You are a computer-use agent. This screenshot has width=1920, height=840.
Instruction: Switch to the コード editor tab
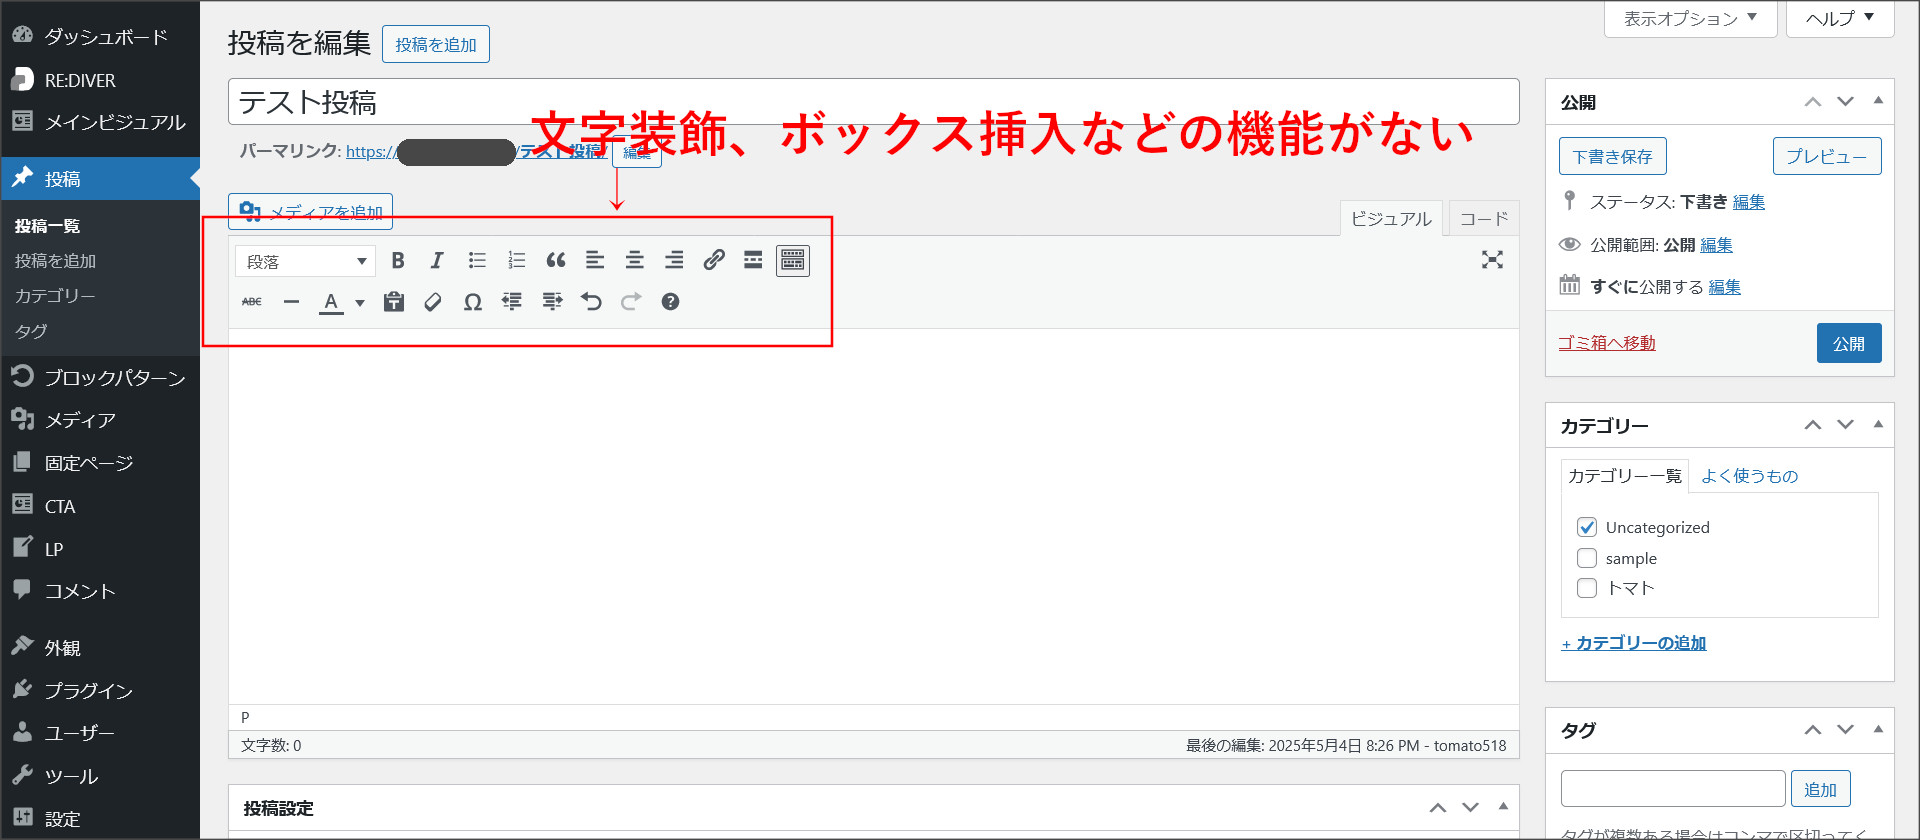click(x=1483, y=219)
